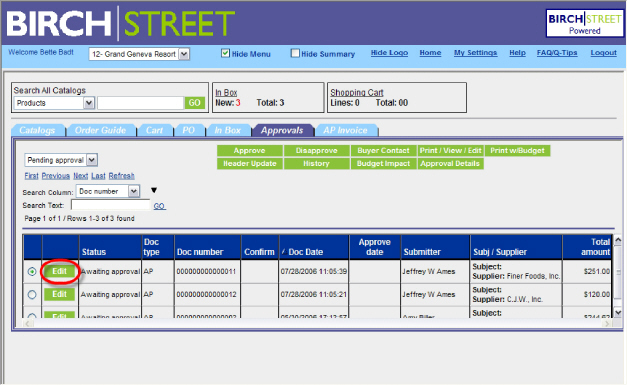Screen dimensions: 627x385
Task: Click the horizontal scrollbar under the table
Action: click(x=317, y=323)
